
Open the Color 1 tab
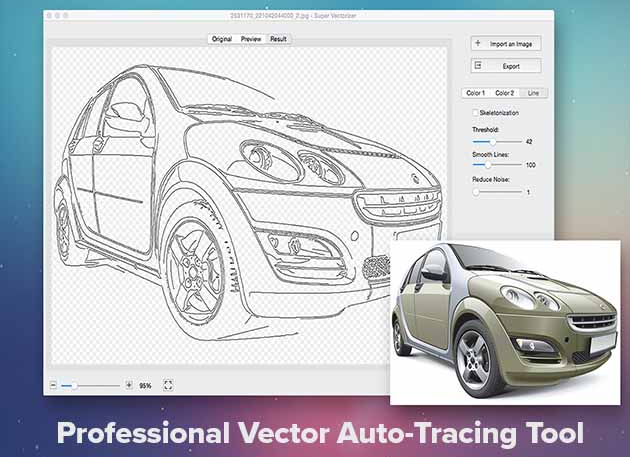click(x=476, y=93)
